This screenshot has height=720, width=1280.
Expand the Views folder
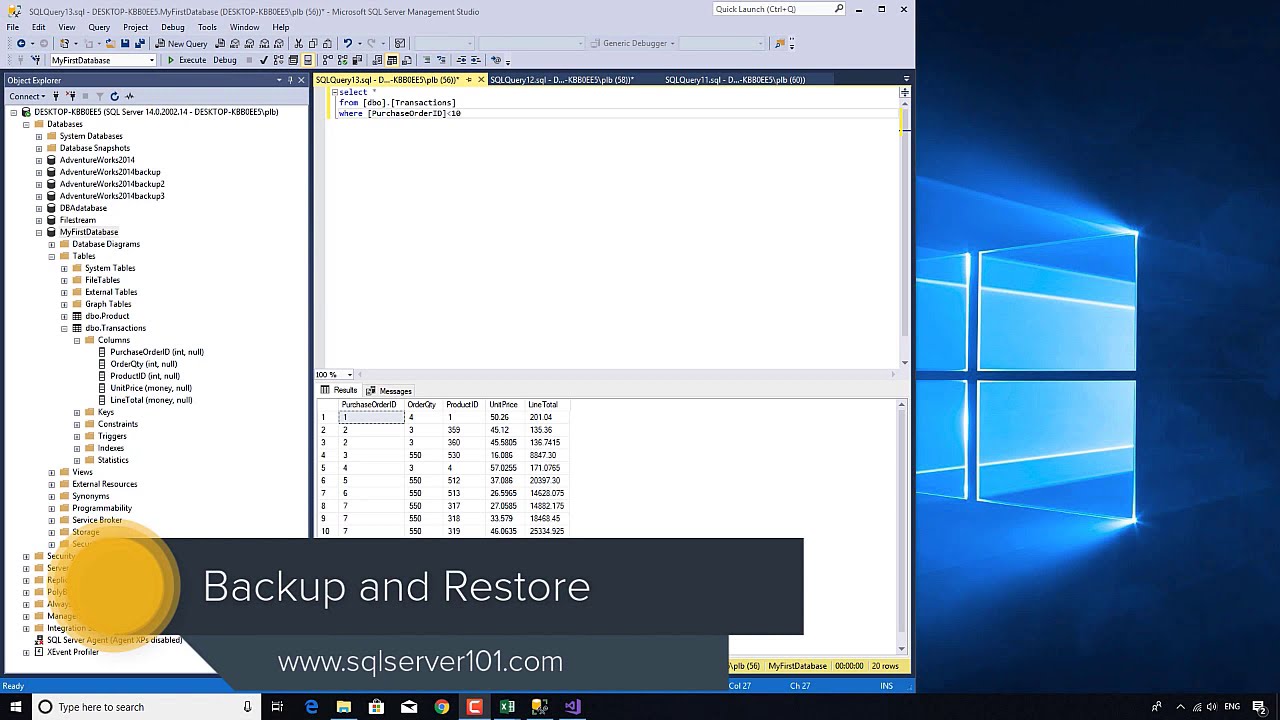(52, 472)
